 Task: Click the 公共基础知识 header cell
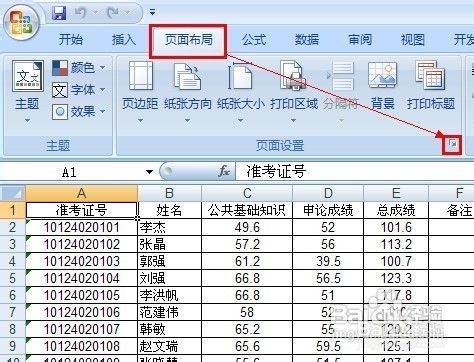pyautogui.click(x=247, y=210)
